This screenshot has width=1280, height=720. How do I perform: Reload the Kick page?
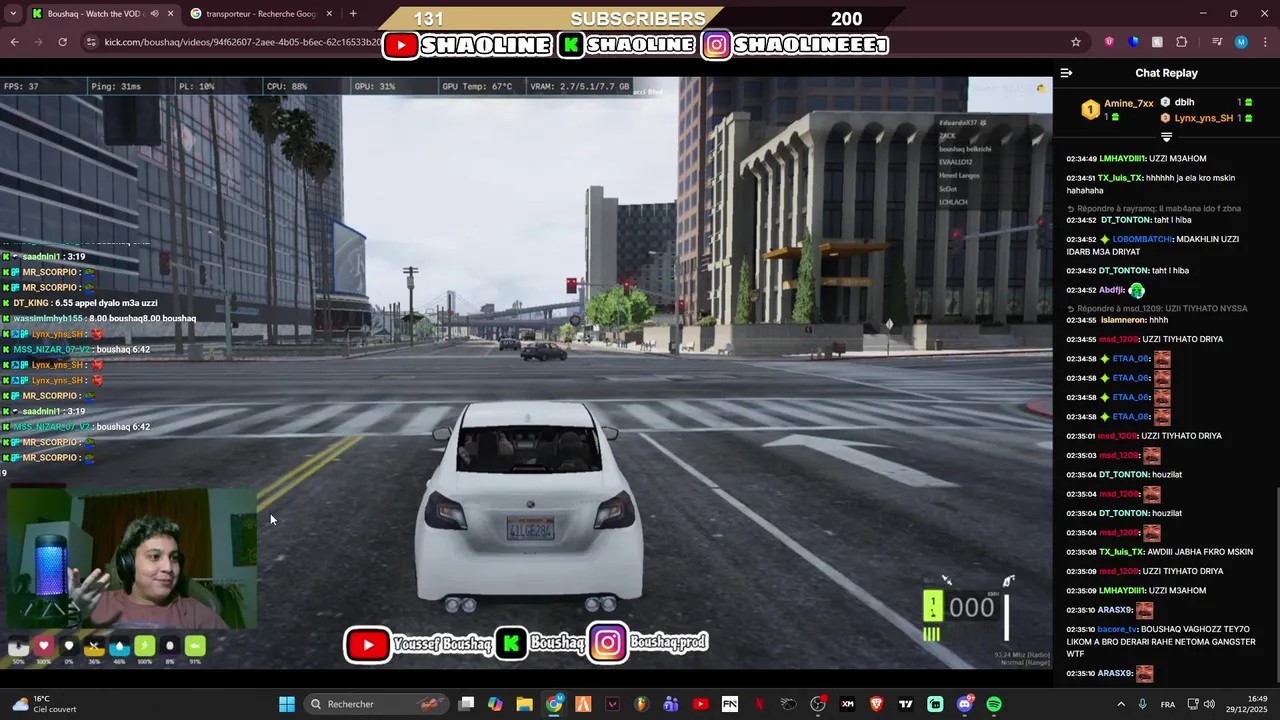62,42
